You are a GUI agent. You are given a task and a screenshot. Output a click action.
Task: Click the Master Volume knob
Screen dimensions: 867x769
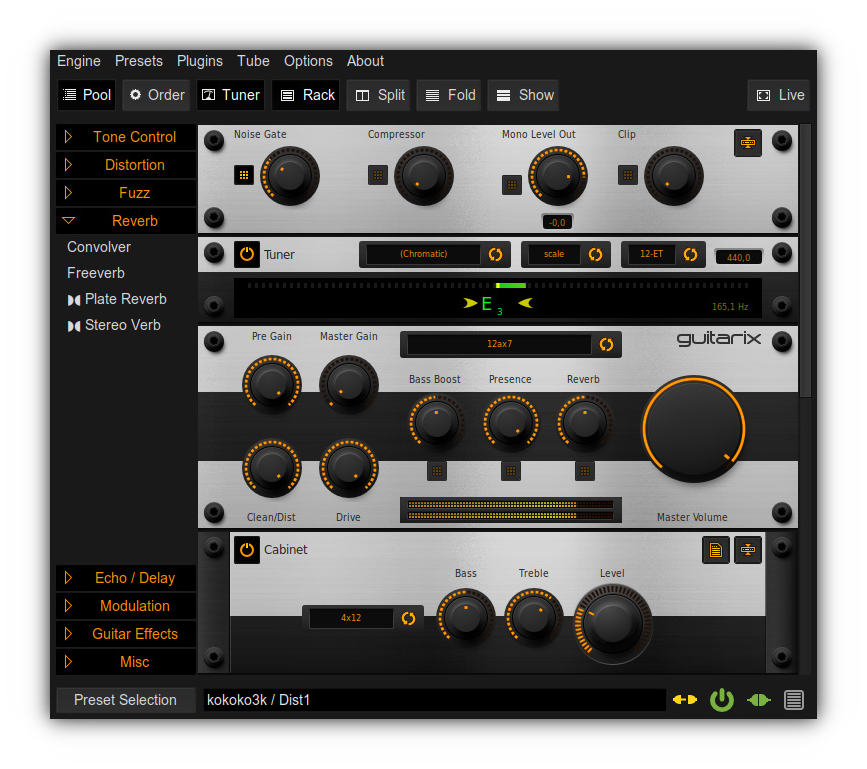pos(693,428)
